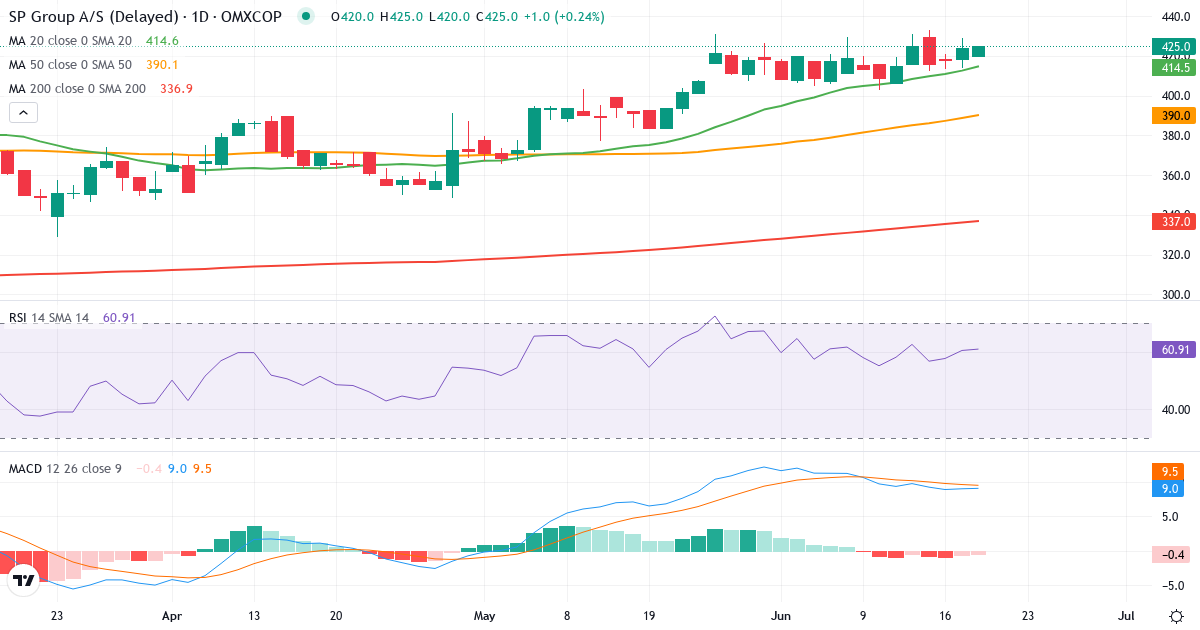Click the MA 20 value 414.6
Screen dimensions: 1200x630
tap(162, 41)
